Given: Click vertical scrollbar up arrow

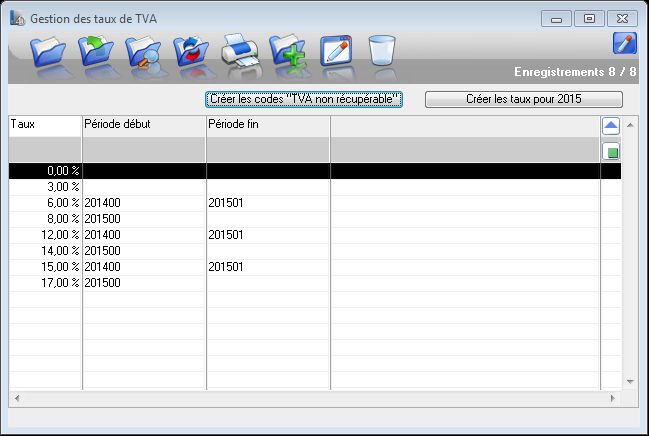Looking at the screenshot, I should tap(630, 125).
